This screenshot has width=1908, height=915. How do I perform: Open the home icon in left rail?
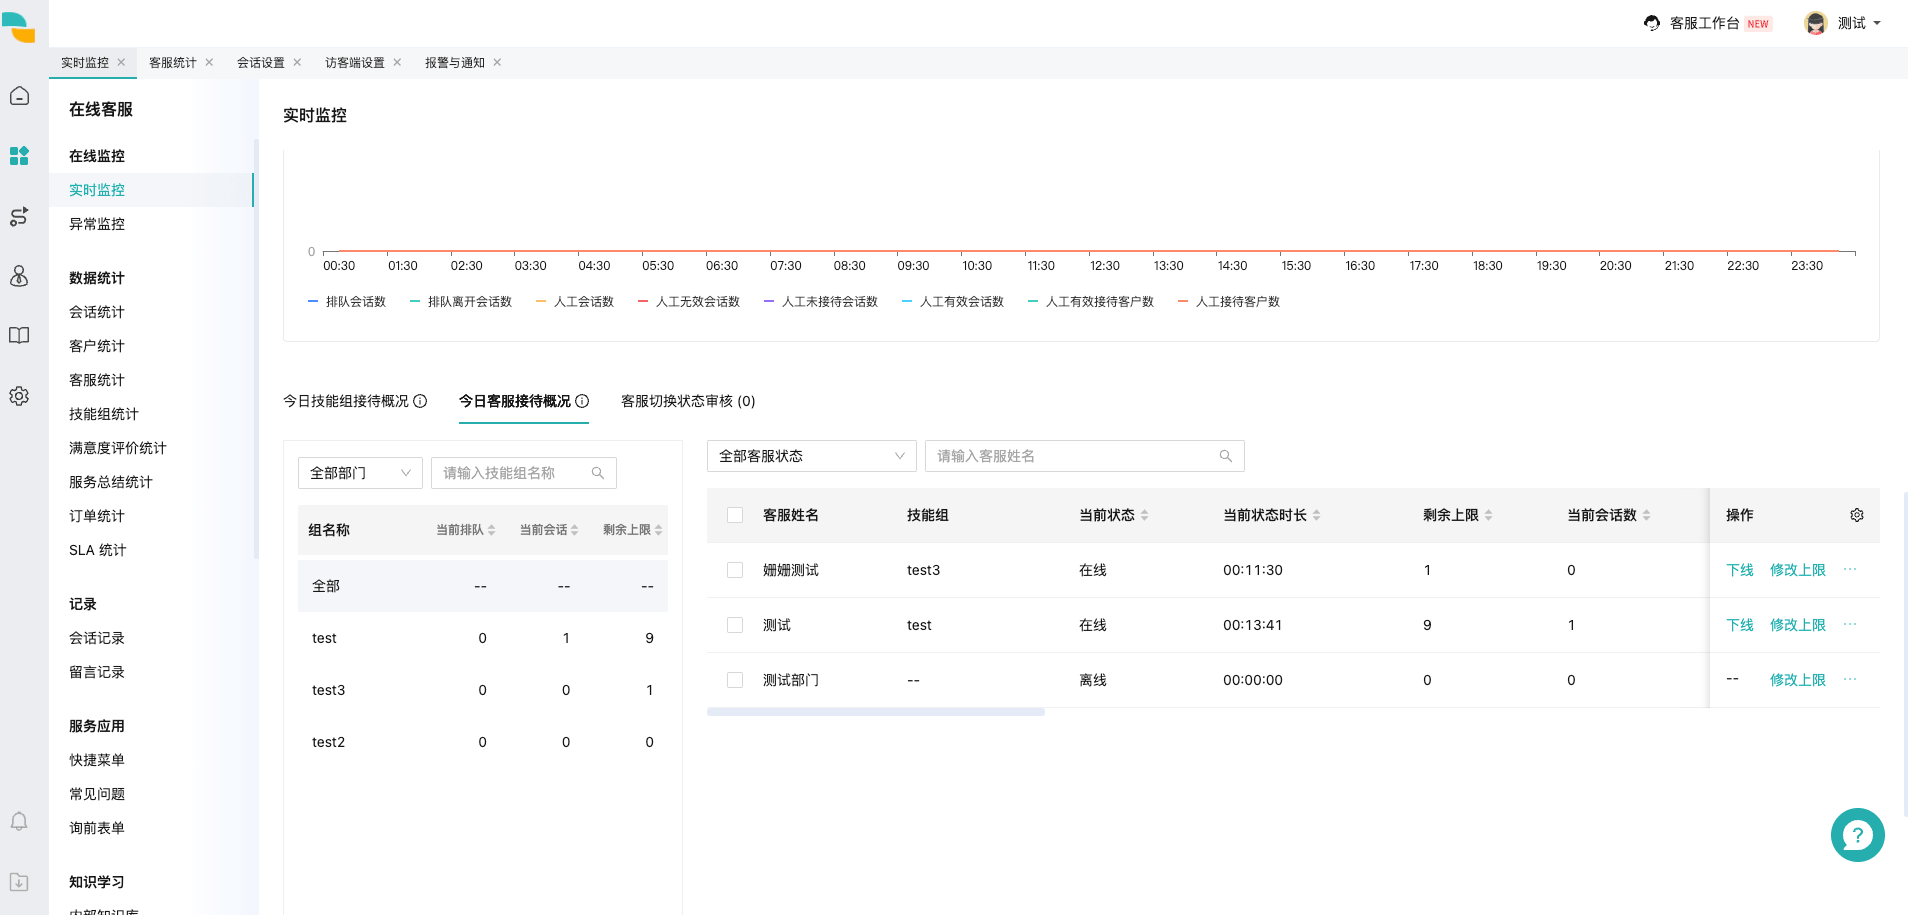pos(19,96)
